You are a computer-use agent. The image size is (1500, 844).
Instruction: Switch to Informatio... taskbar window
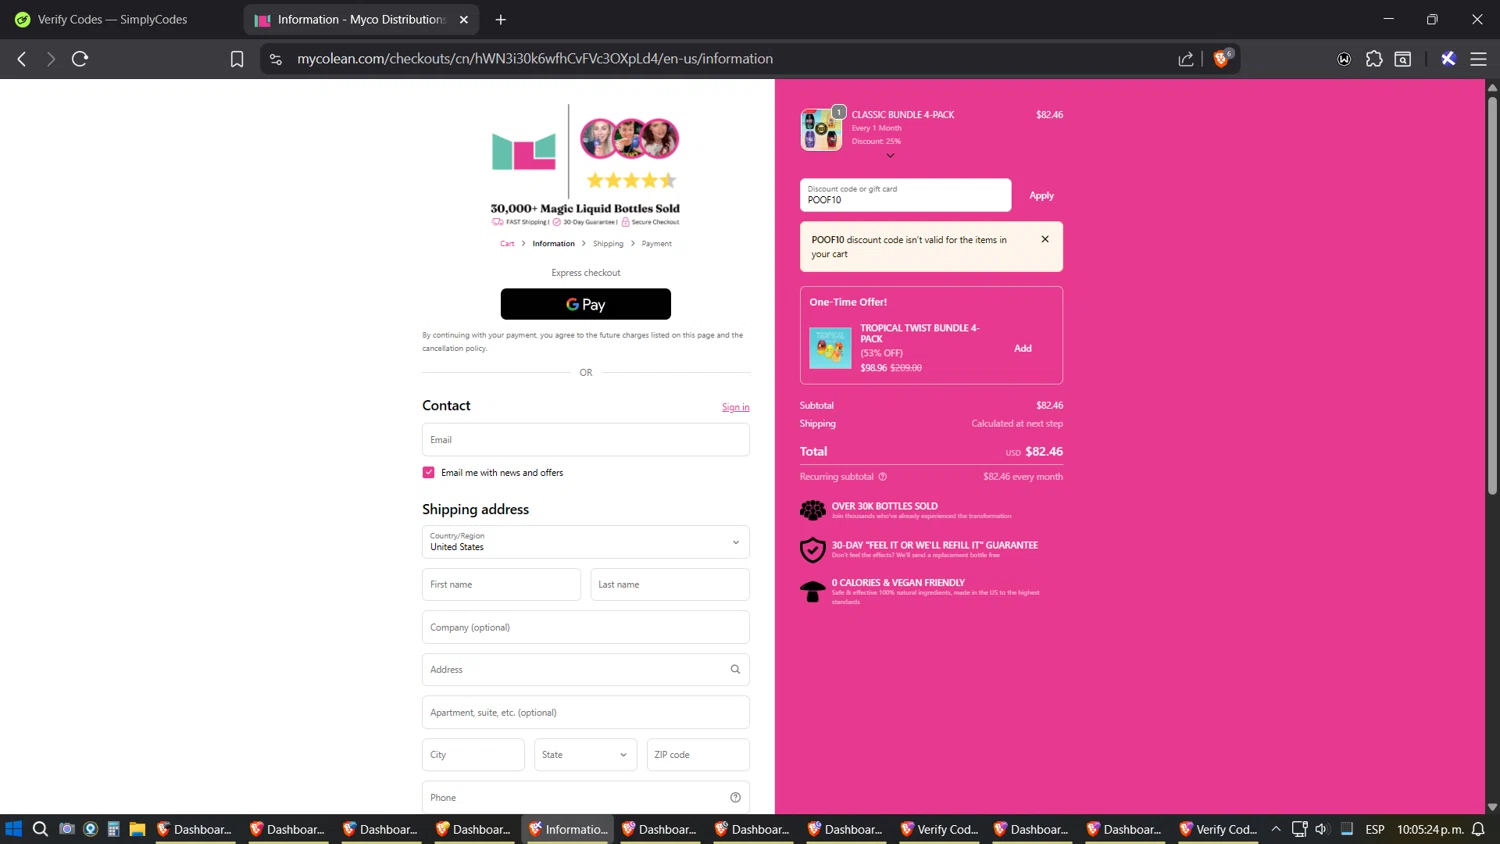click(x=568, y=829)
